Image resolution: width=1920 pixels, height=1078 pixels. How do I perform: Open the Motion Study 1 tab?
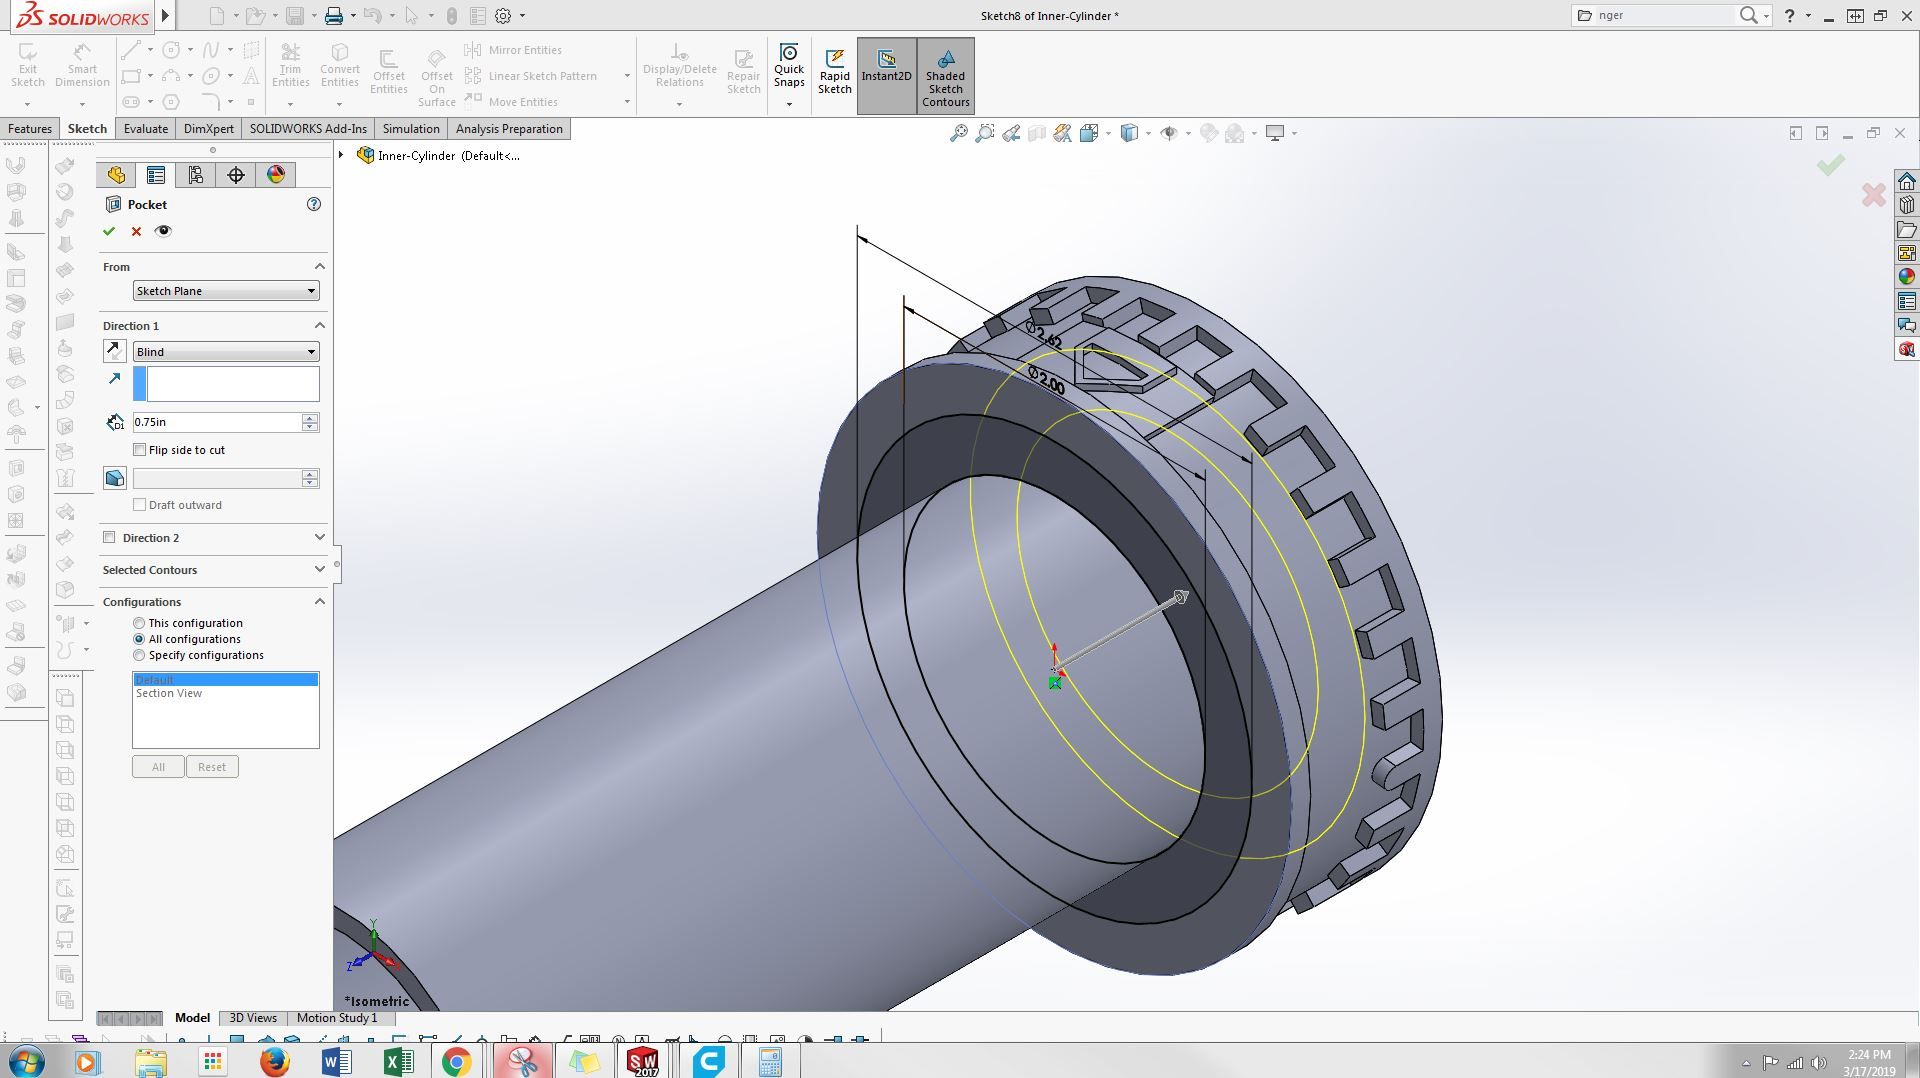[x=337, y=1018]
